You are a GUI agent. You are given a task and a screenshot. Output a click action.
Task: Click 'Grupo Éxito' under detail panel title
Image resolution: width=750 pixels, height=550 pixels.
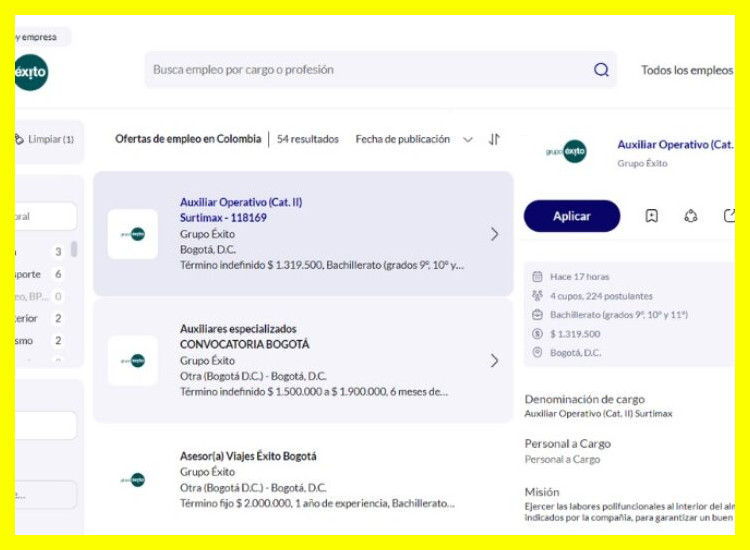tap(642, 163)
